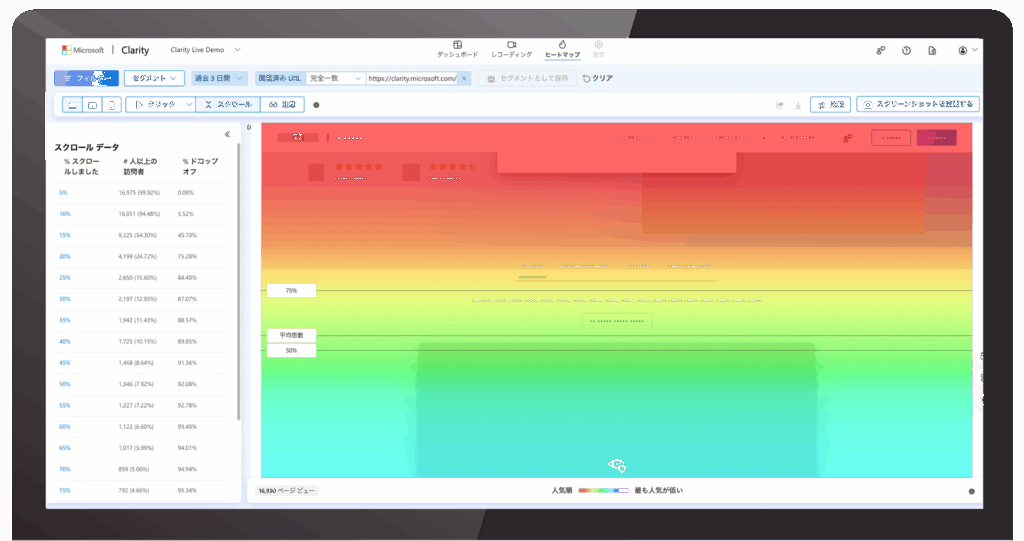The height and width of the screenshot is (541, 1024).
Task: Open the help question-mark icon
Action: pyautogui.click(x=906, y=50)
